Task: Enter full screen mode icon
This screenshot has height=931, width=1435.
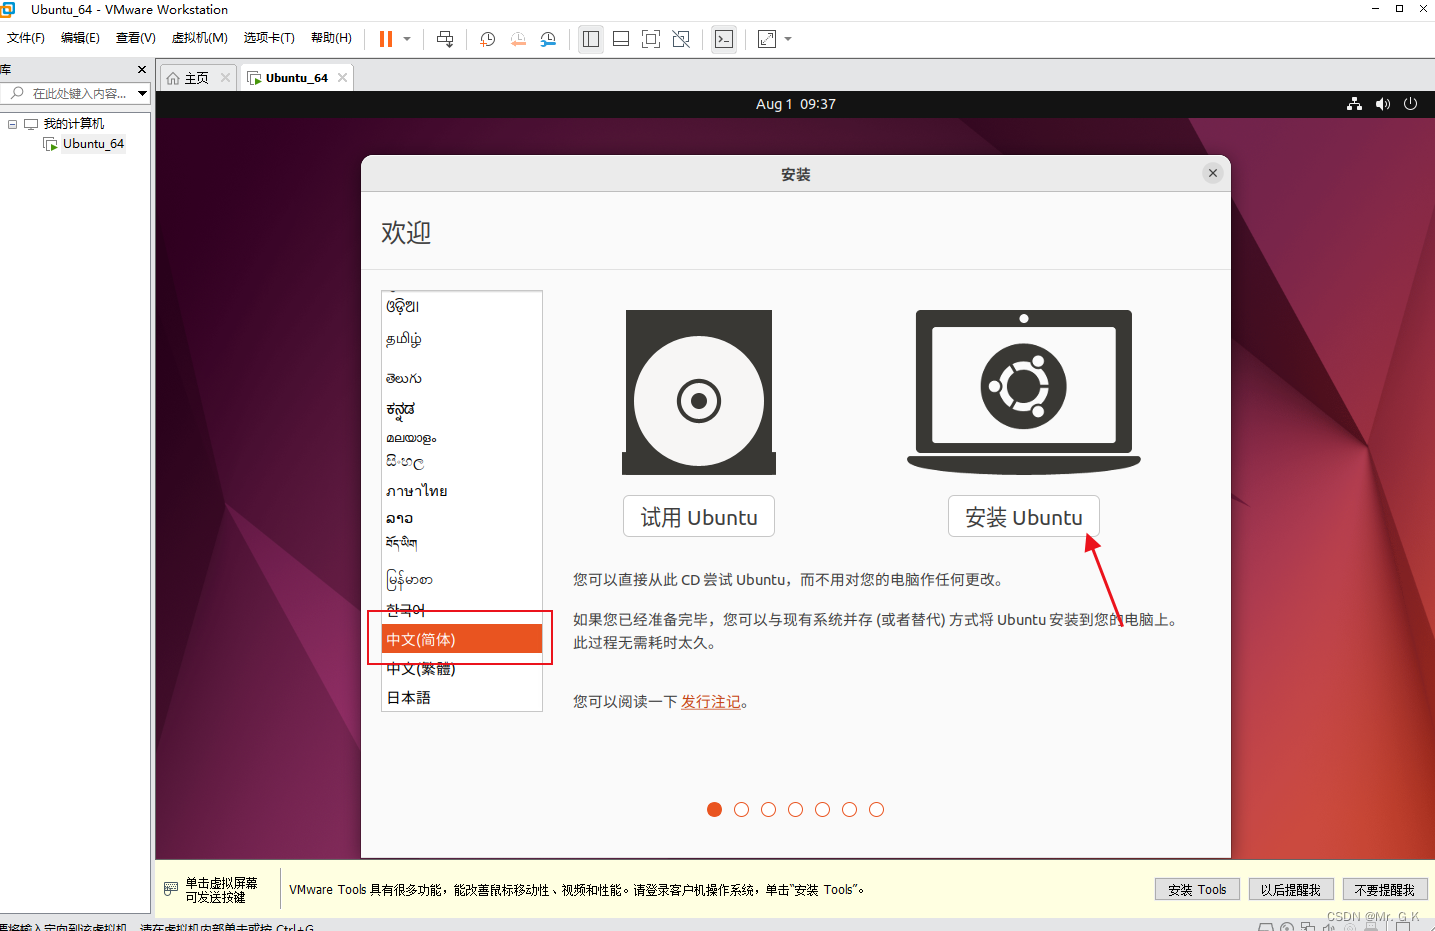Action: 651,39
